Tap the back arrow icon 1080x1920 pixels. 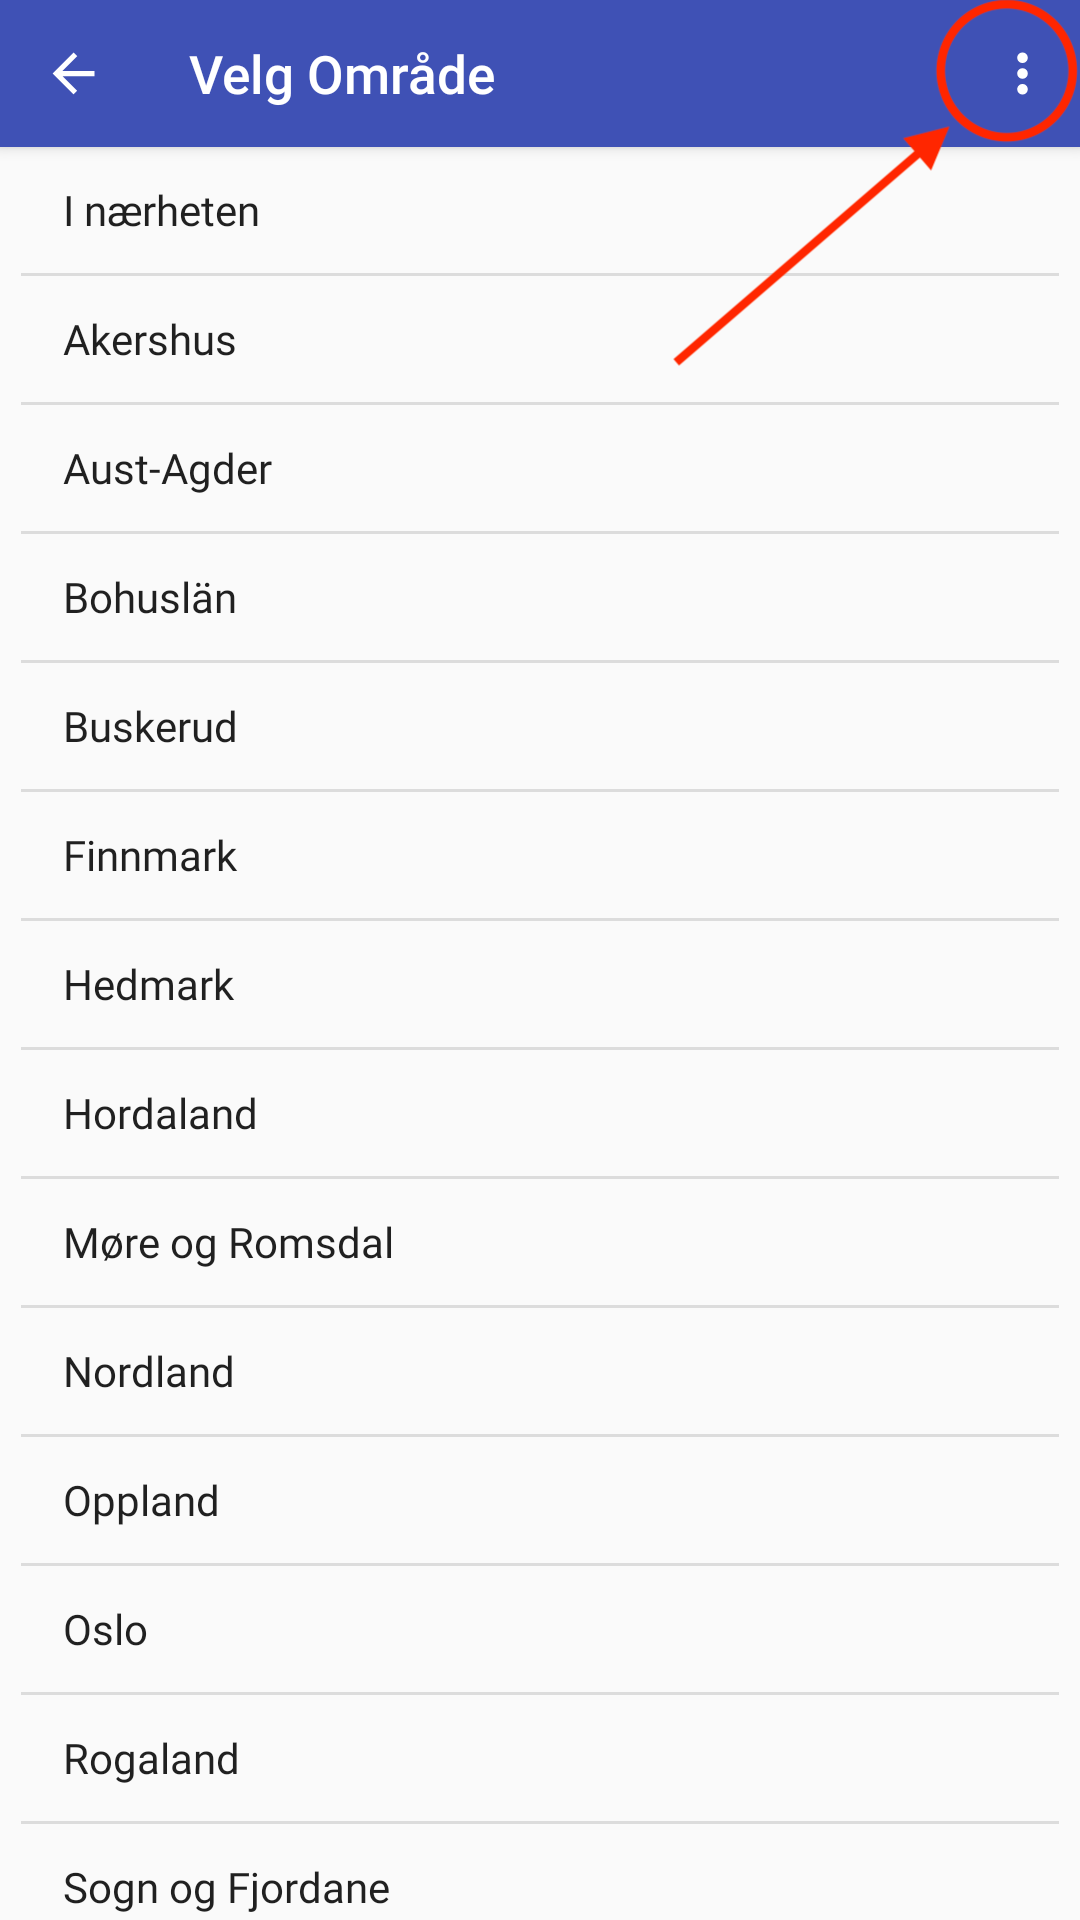point(74,74)
